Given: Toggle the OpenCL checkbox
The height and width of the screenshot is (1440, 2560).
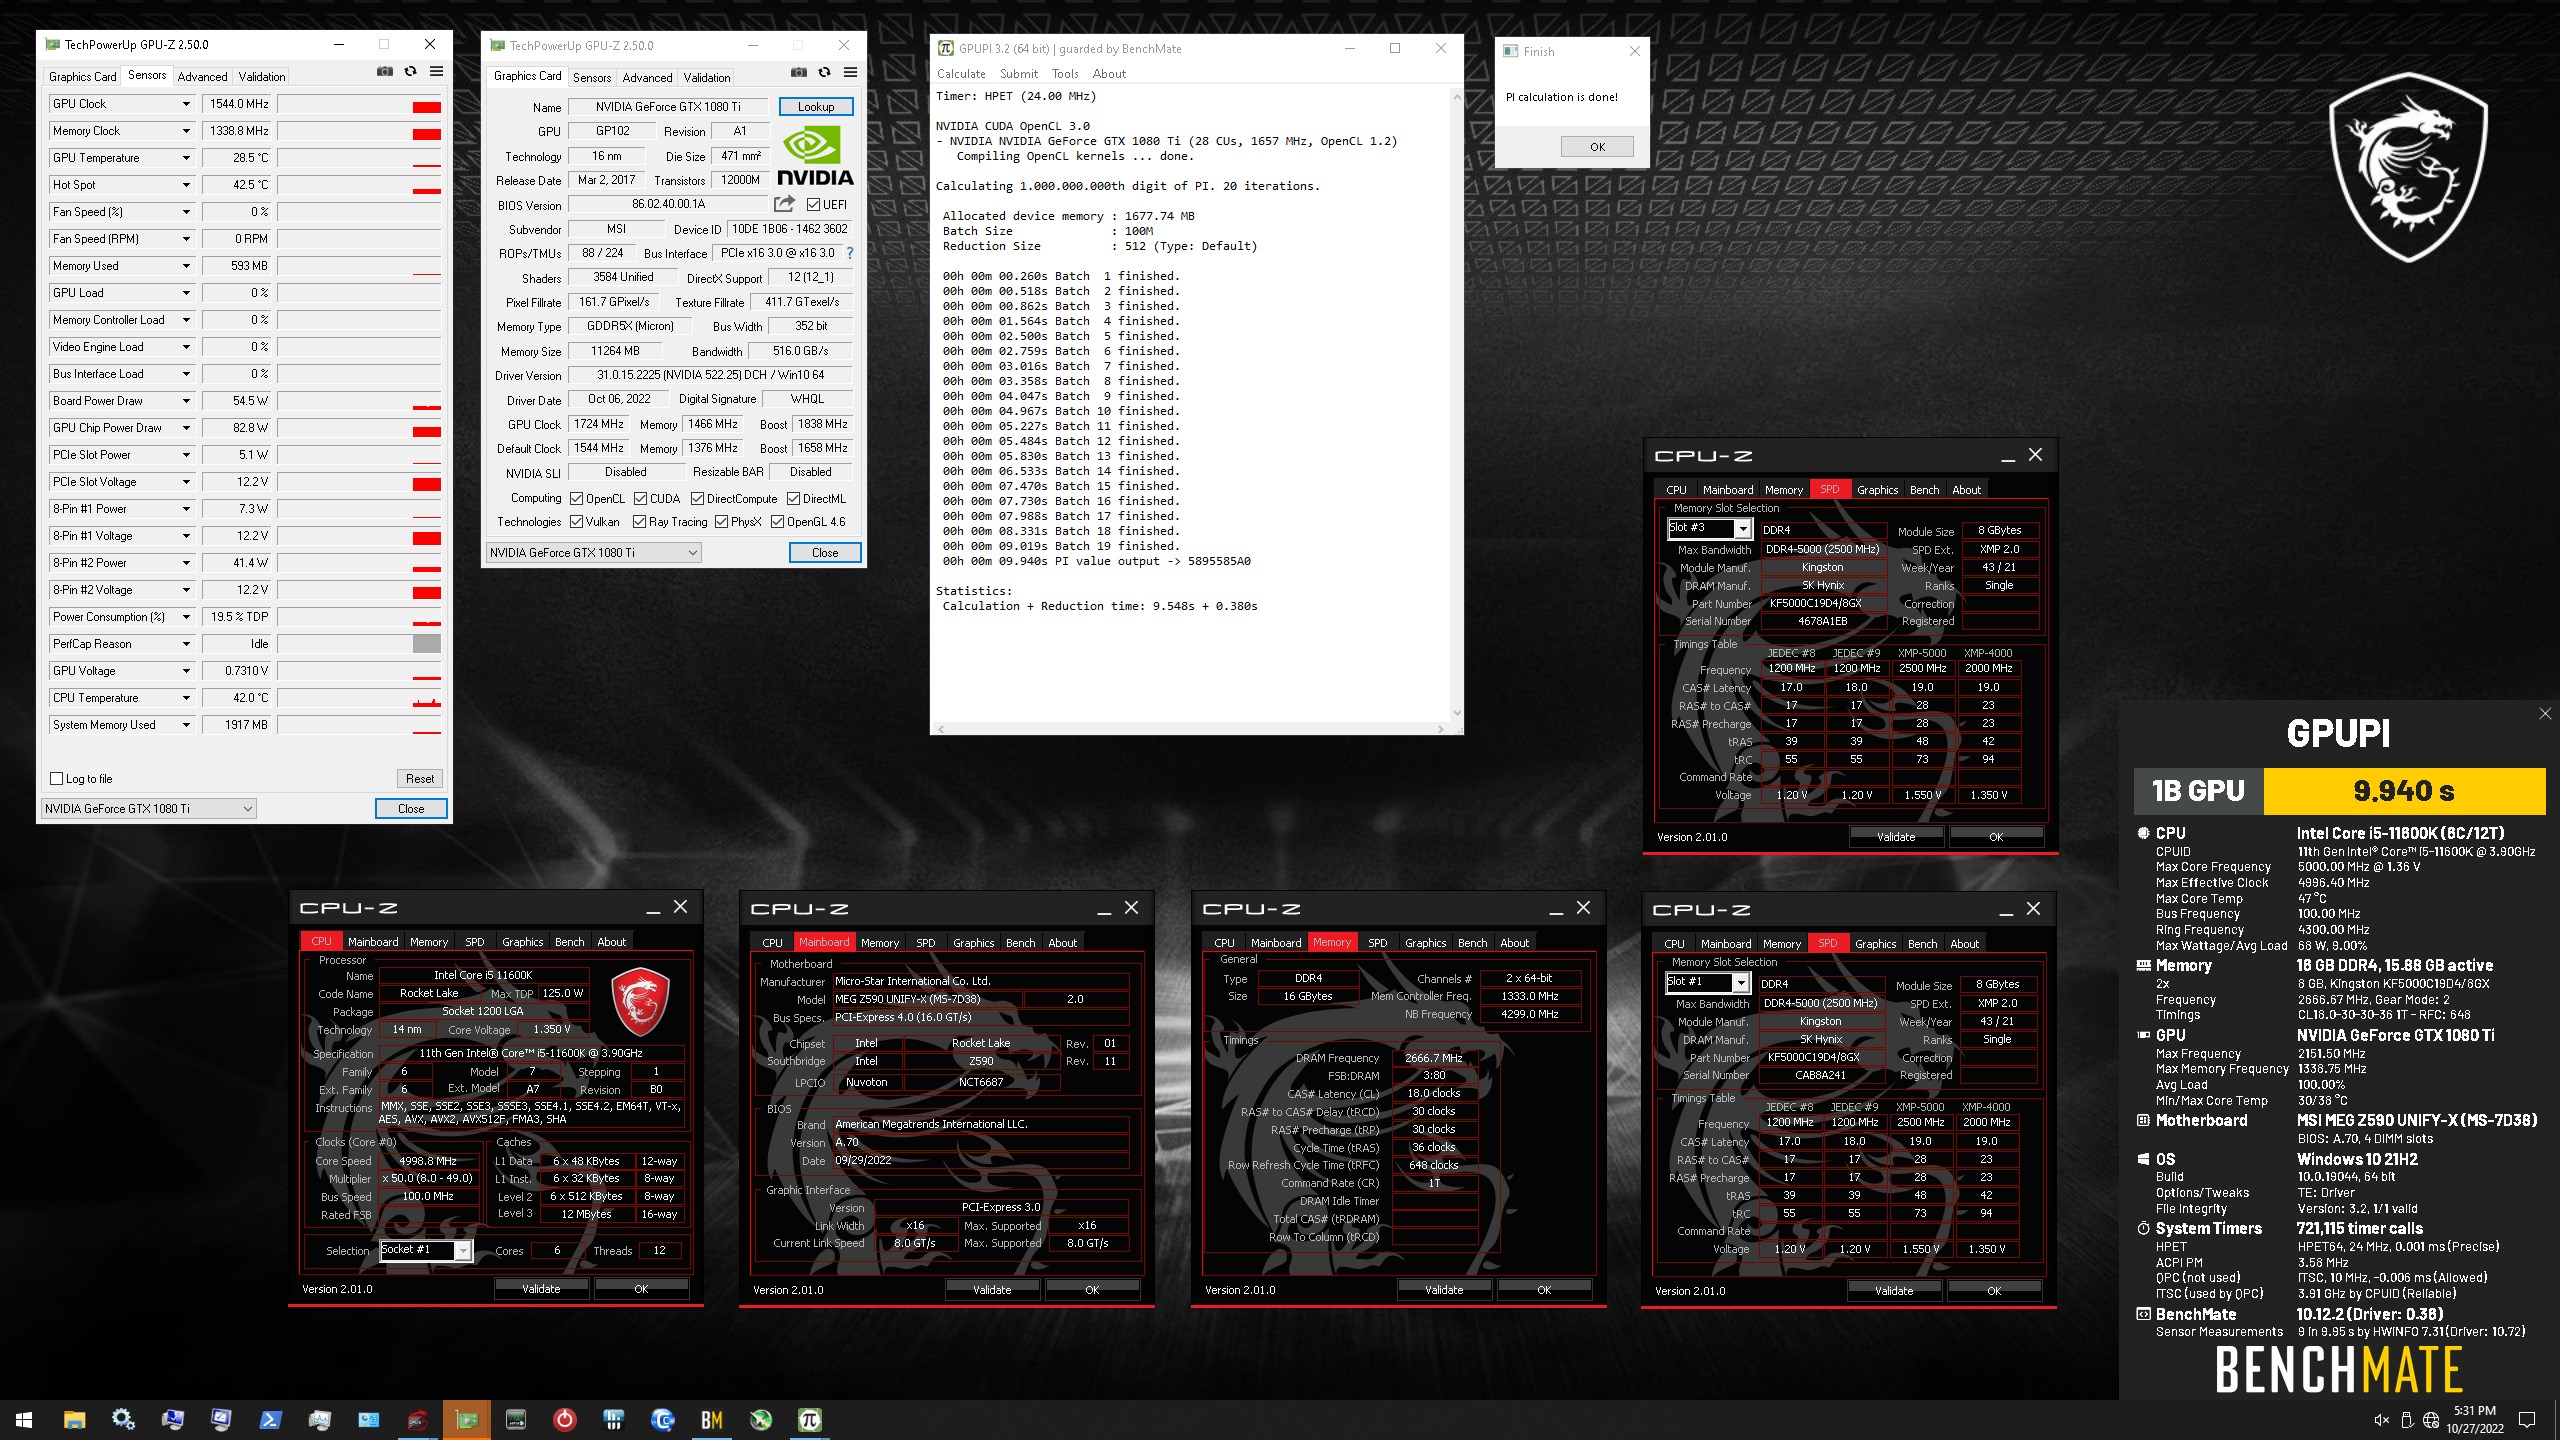Looking at the screenshot, I should tap(577, 499).
